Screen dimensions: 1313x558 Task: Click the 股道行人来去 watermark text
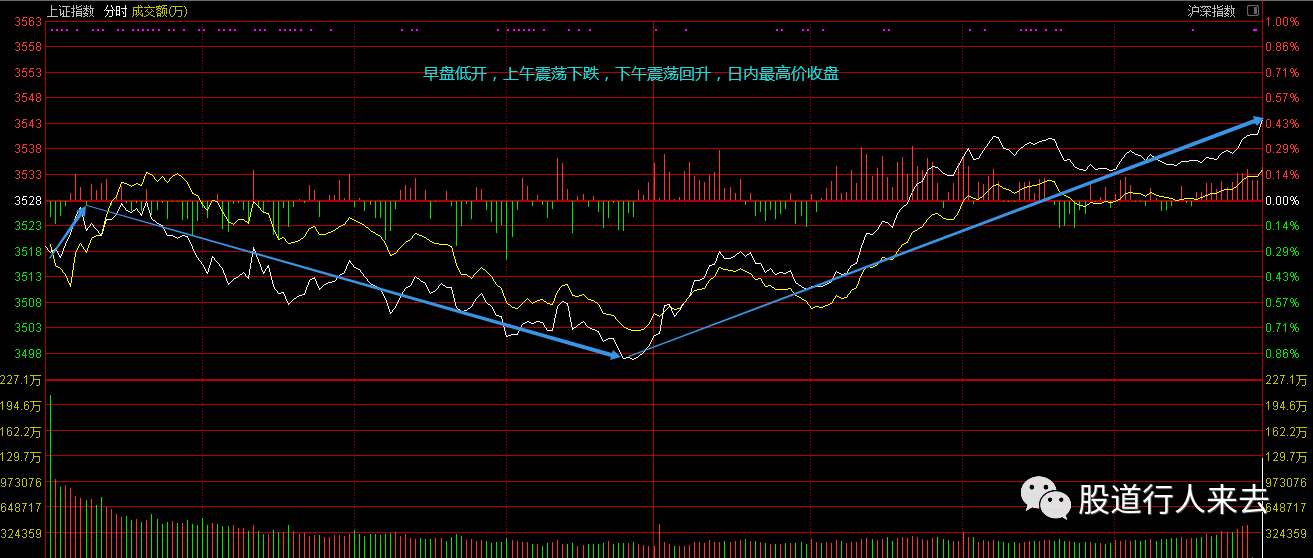click(x=1172, y=499)
